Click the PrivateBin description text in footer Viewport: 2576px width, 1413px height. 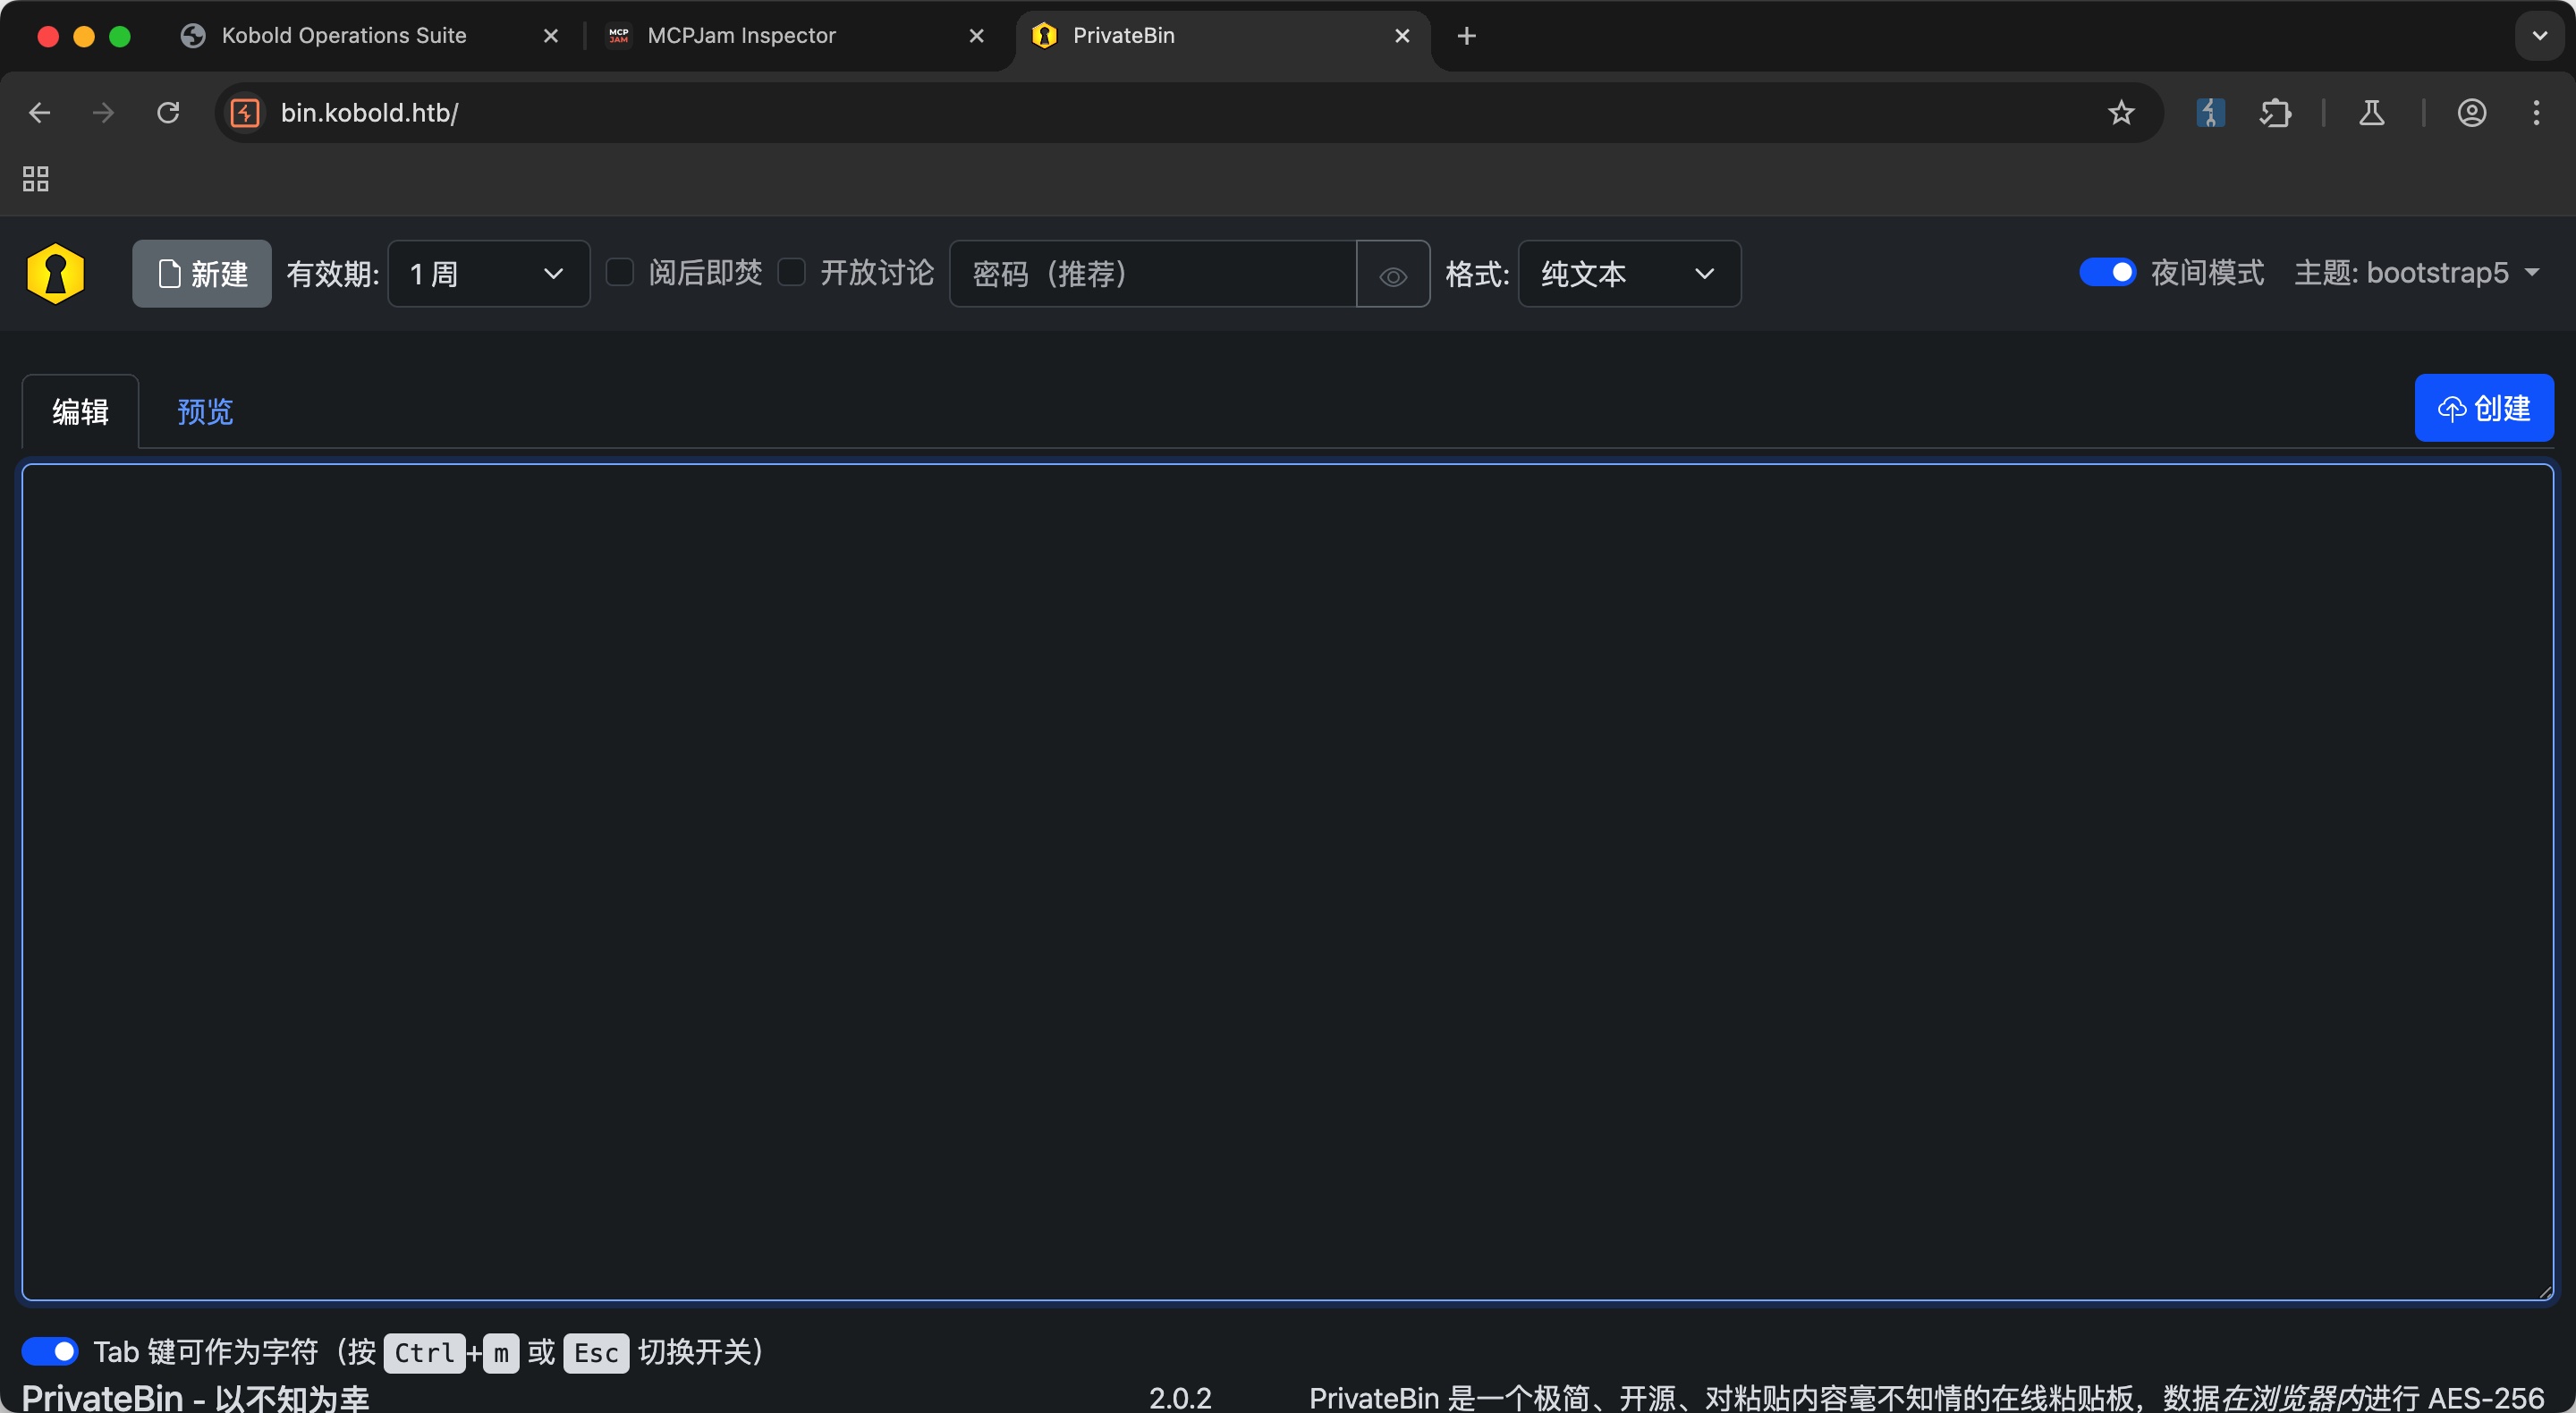[1926, 1397]
